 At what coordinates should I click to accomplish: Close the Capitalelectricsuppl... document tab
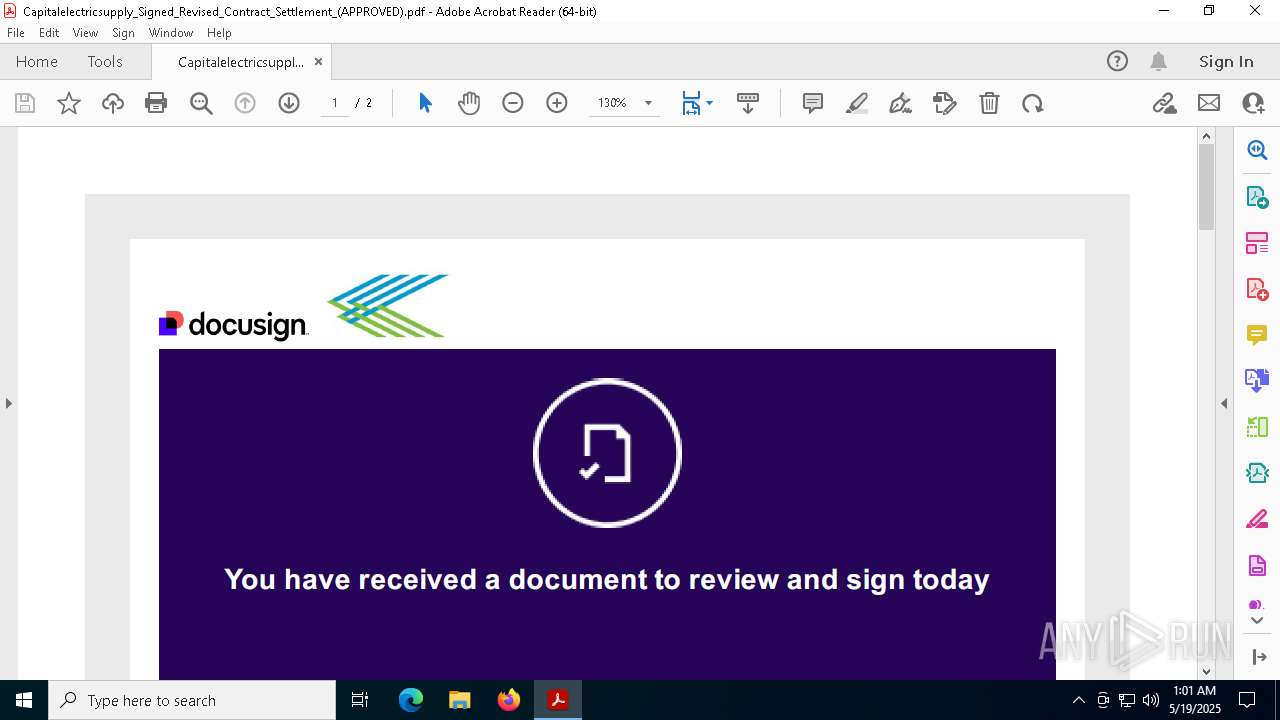[x=318, y=61]
